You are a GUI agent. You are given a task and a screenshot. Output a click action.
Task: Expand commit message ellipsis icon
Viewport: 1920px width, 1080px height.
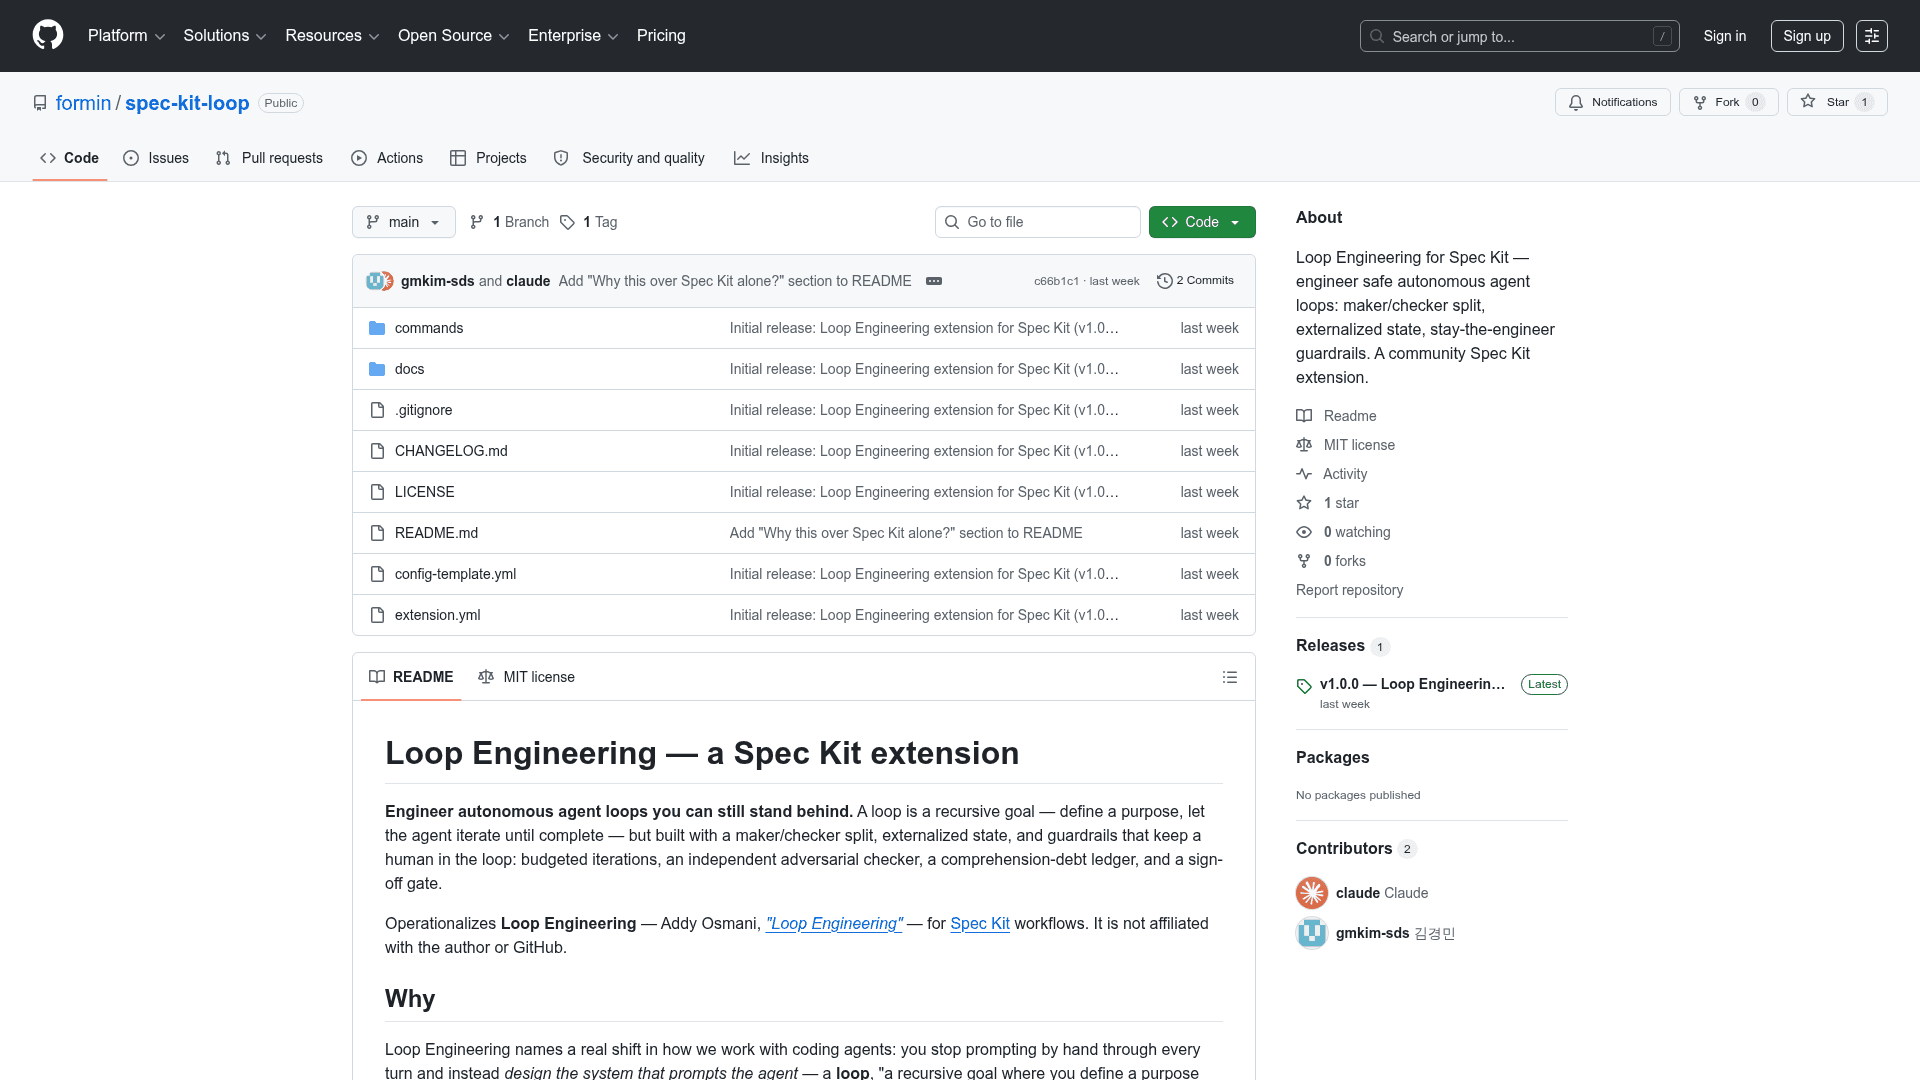coord(934,281)
